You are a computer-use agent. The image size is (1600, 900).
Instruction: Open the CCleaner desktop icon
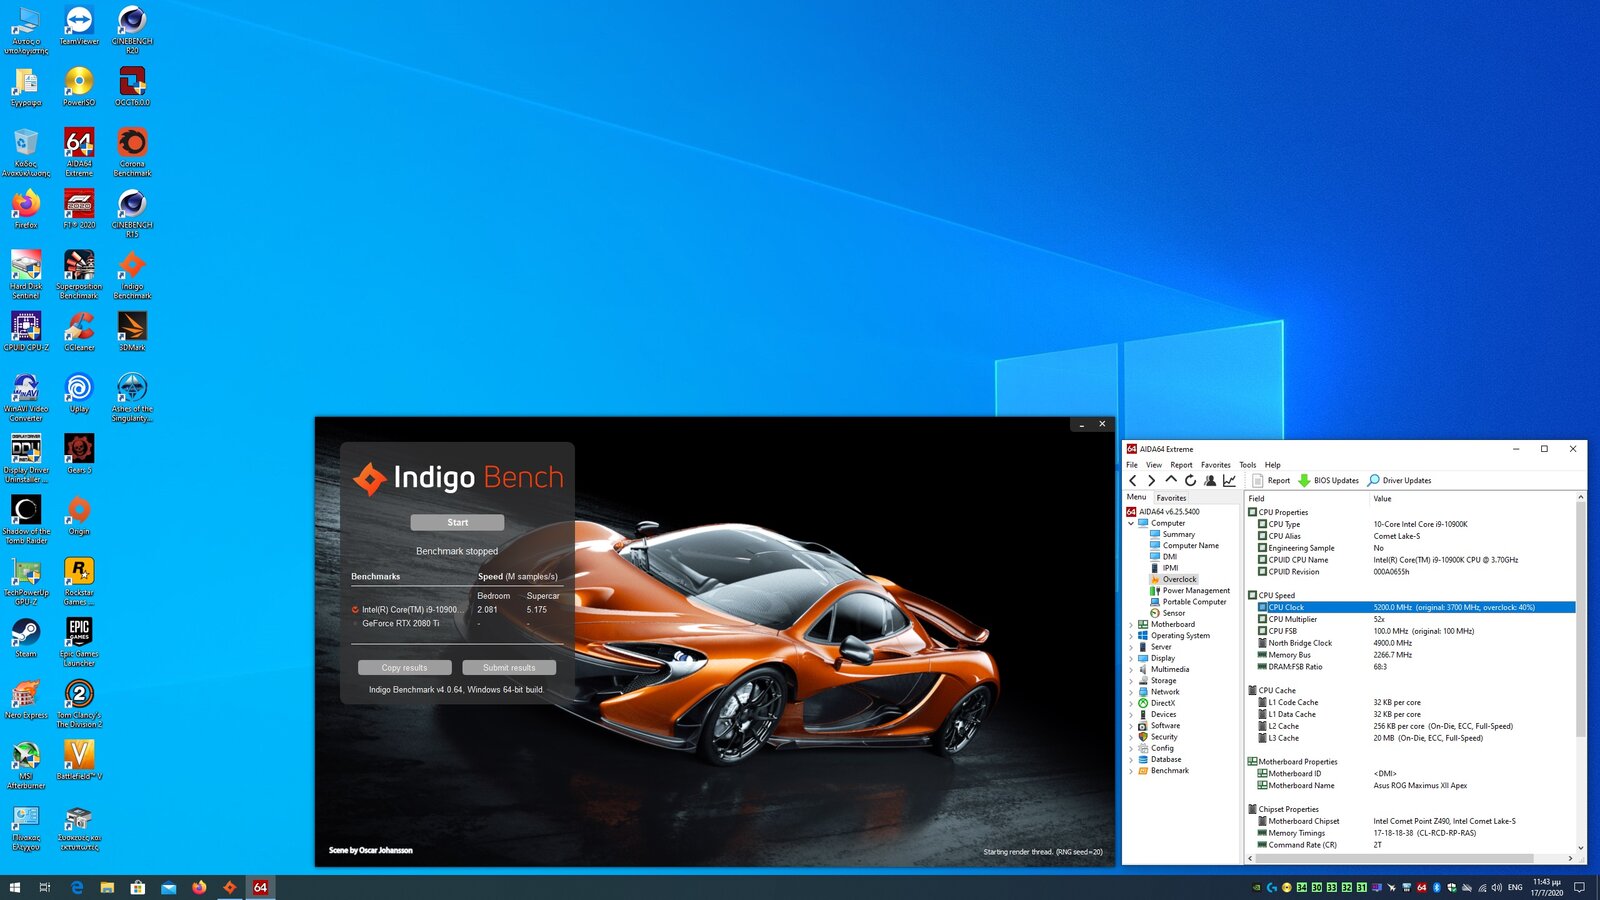pyautogui.click(x=79, y=331)
